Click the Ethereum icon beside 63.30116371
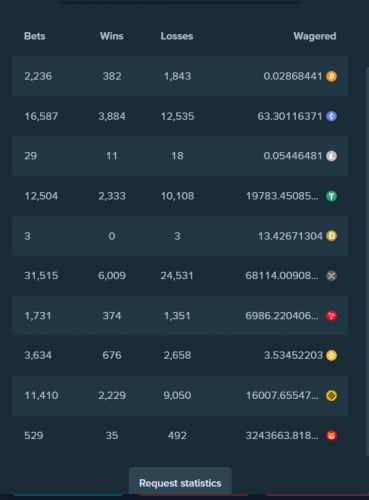The image size is (369, 500). pos(331,116)
